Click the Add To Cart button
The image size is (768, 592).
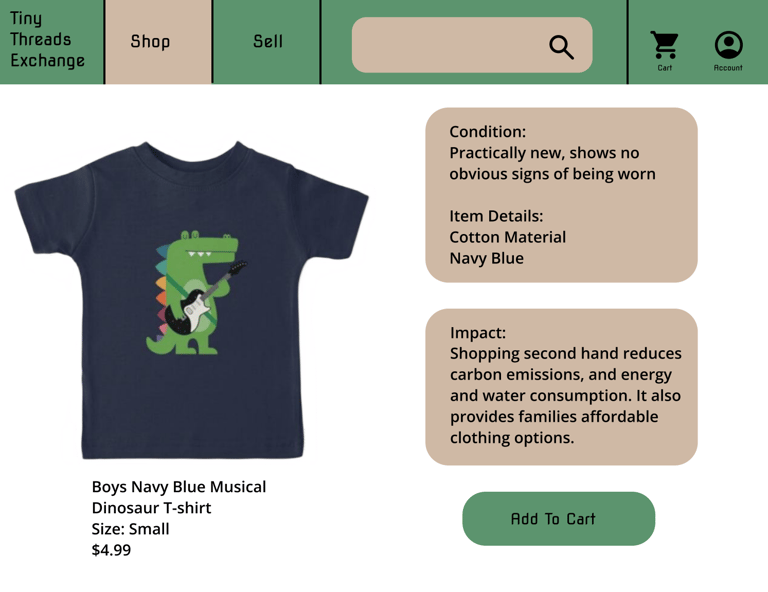(x=558, y=519)
